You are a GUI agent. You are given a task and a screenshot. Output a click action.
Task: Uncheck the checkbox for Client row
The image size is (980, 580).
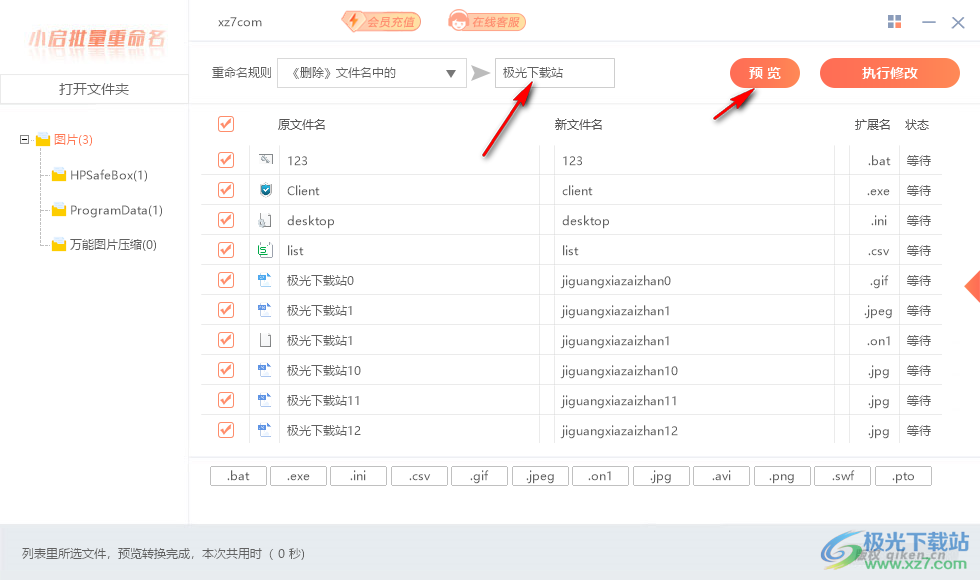pos(226,190)
